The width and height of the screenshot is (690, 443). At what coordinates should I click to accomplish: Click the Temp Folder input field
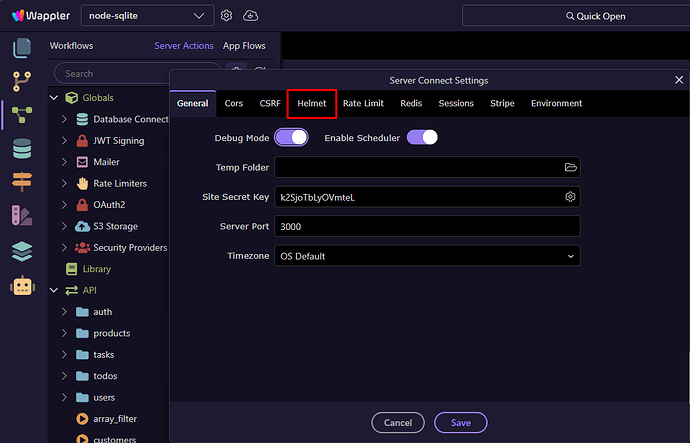click(x=427, y=167)
